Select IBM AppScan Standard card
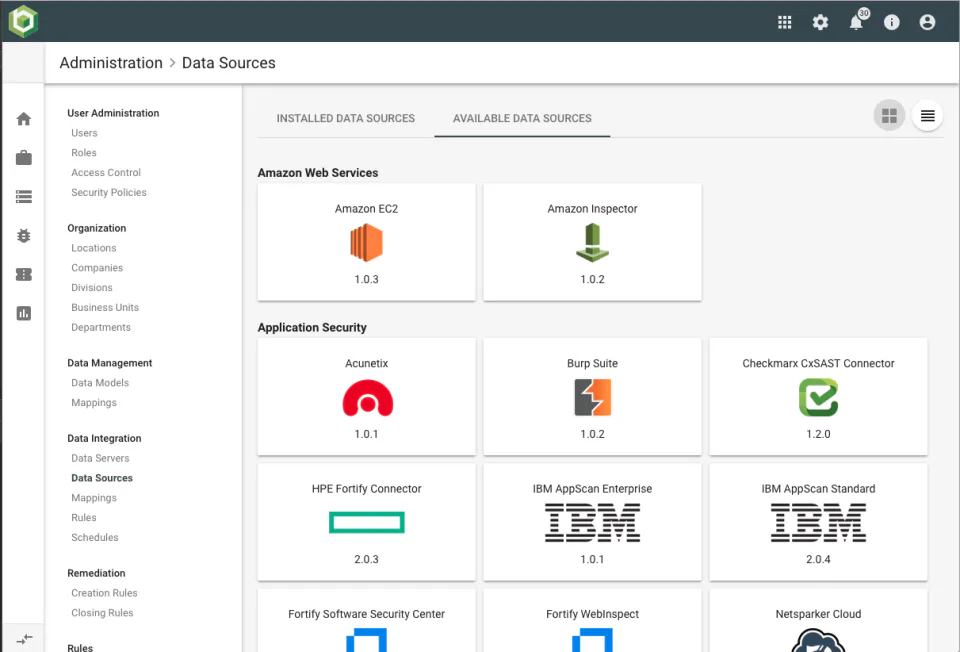This screenshot has width=960, height=652. coord(818,522)
